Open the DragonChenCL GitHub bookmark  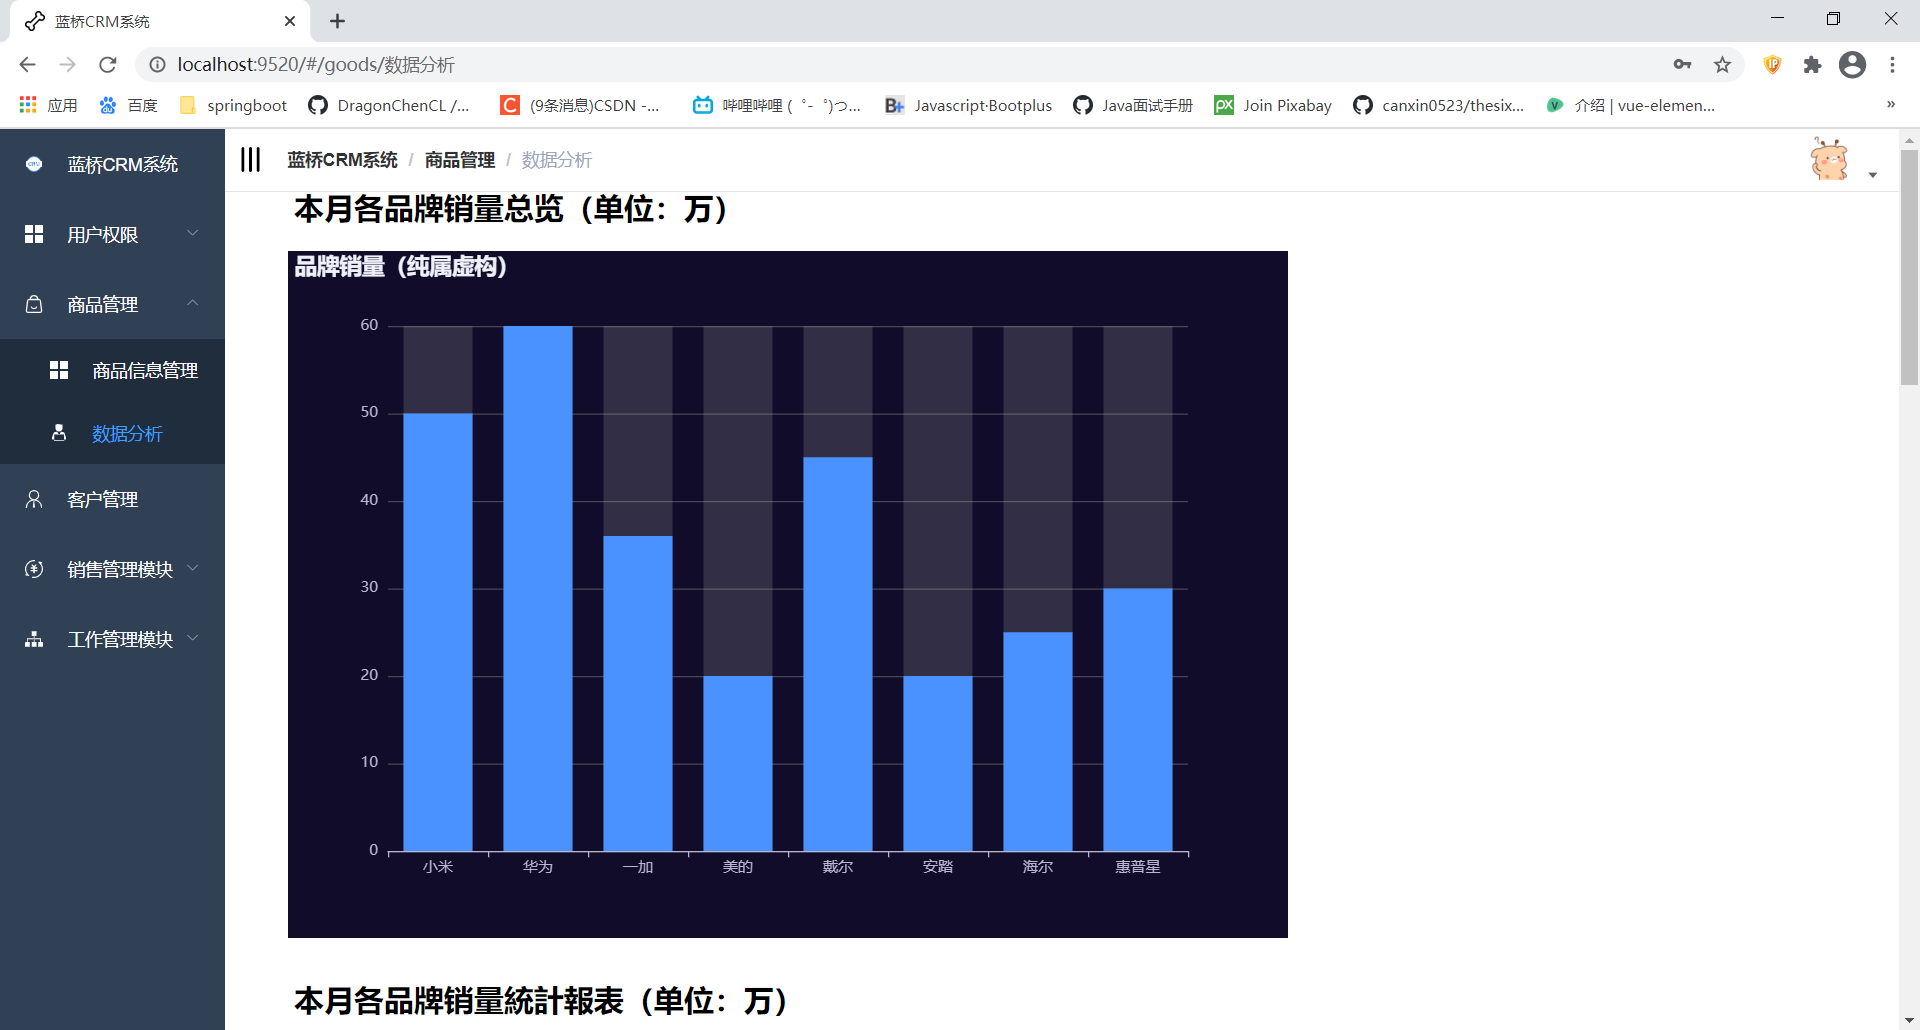[389, 105]
